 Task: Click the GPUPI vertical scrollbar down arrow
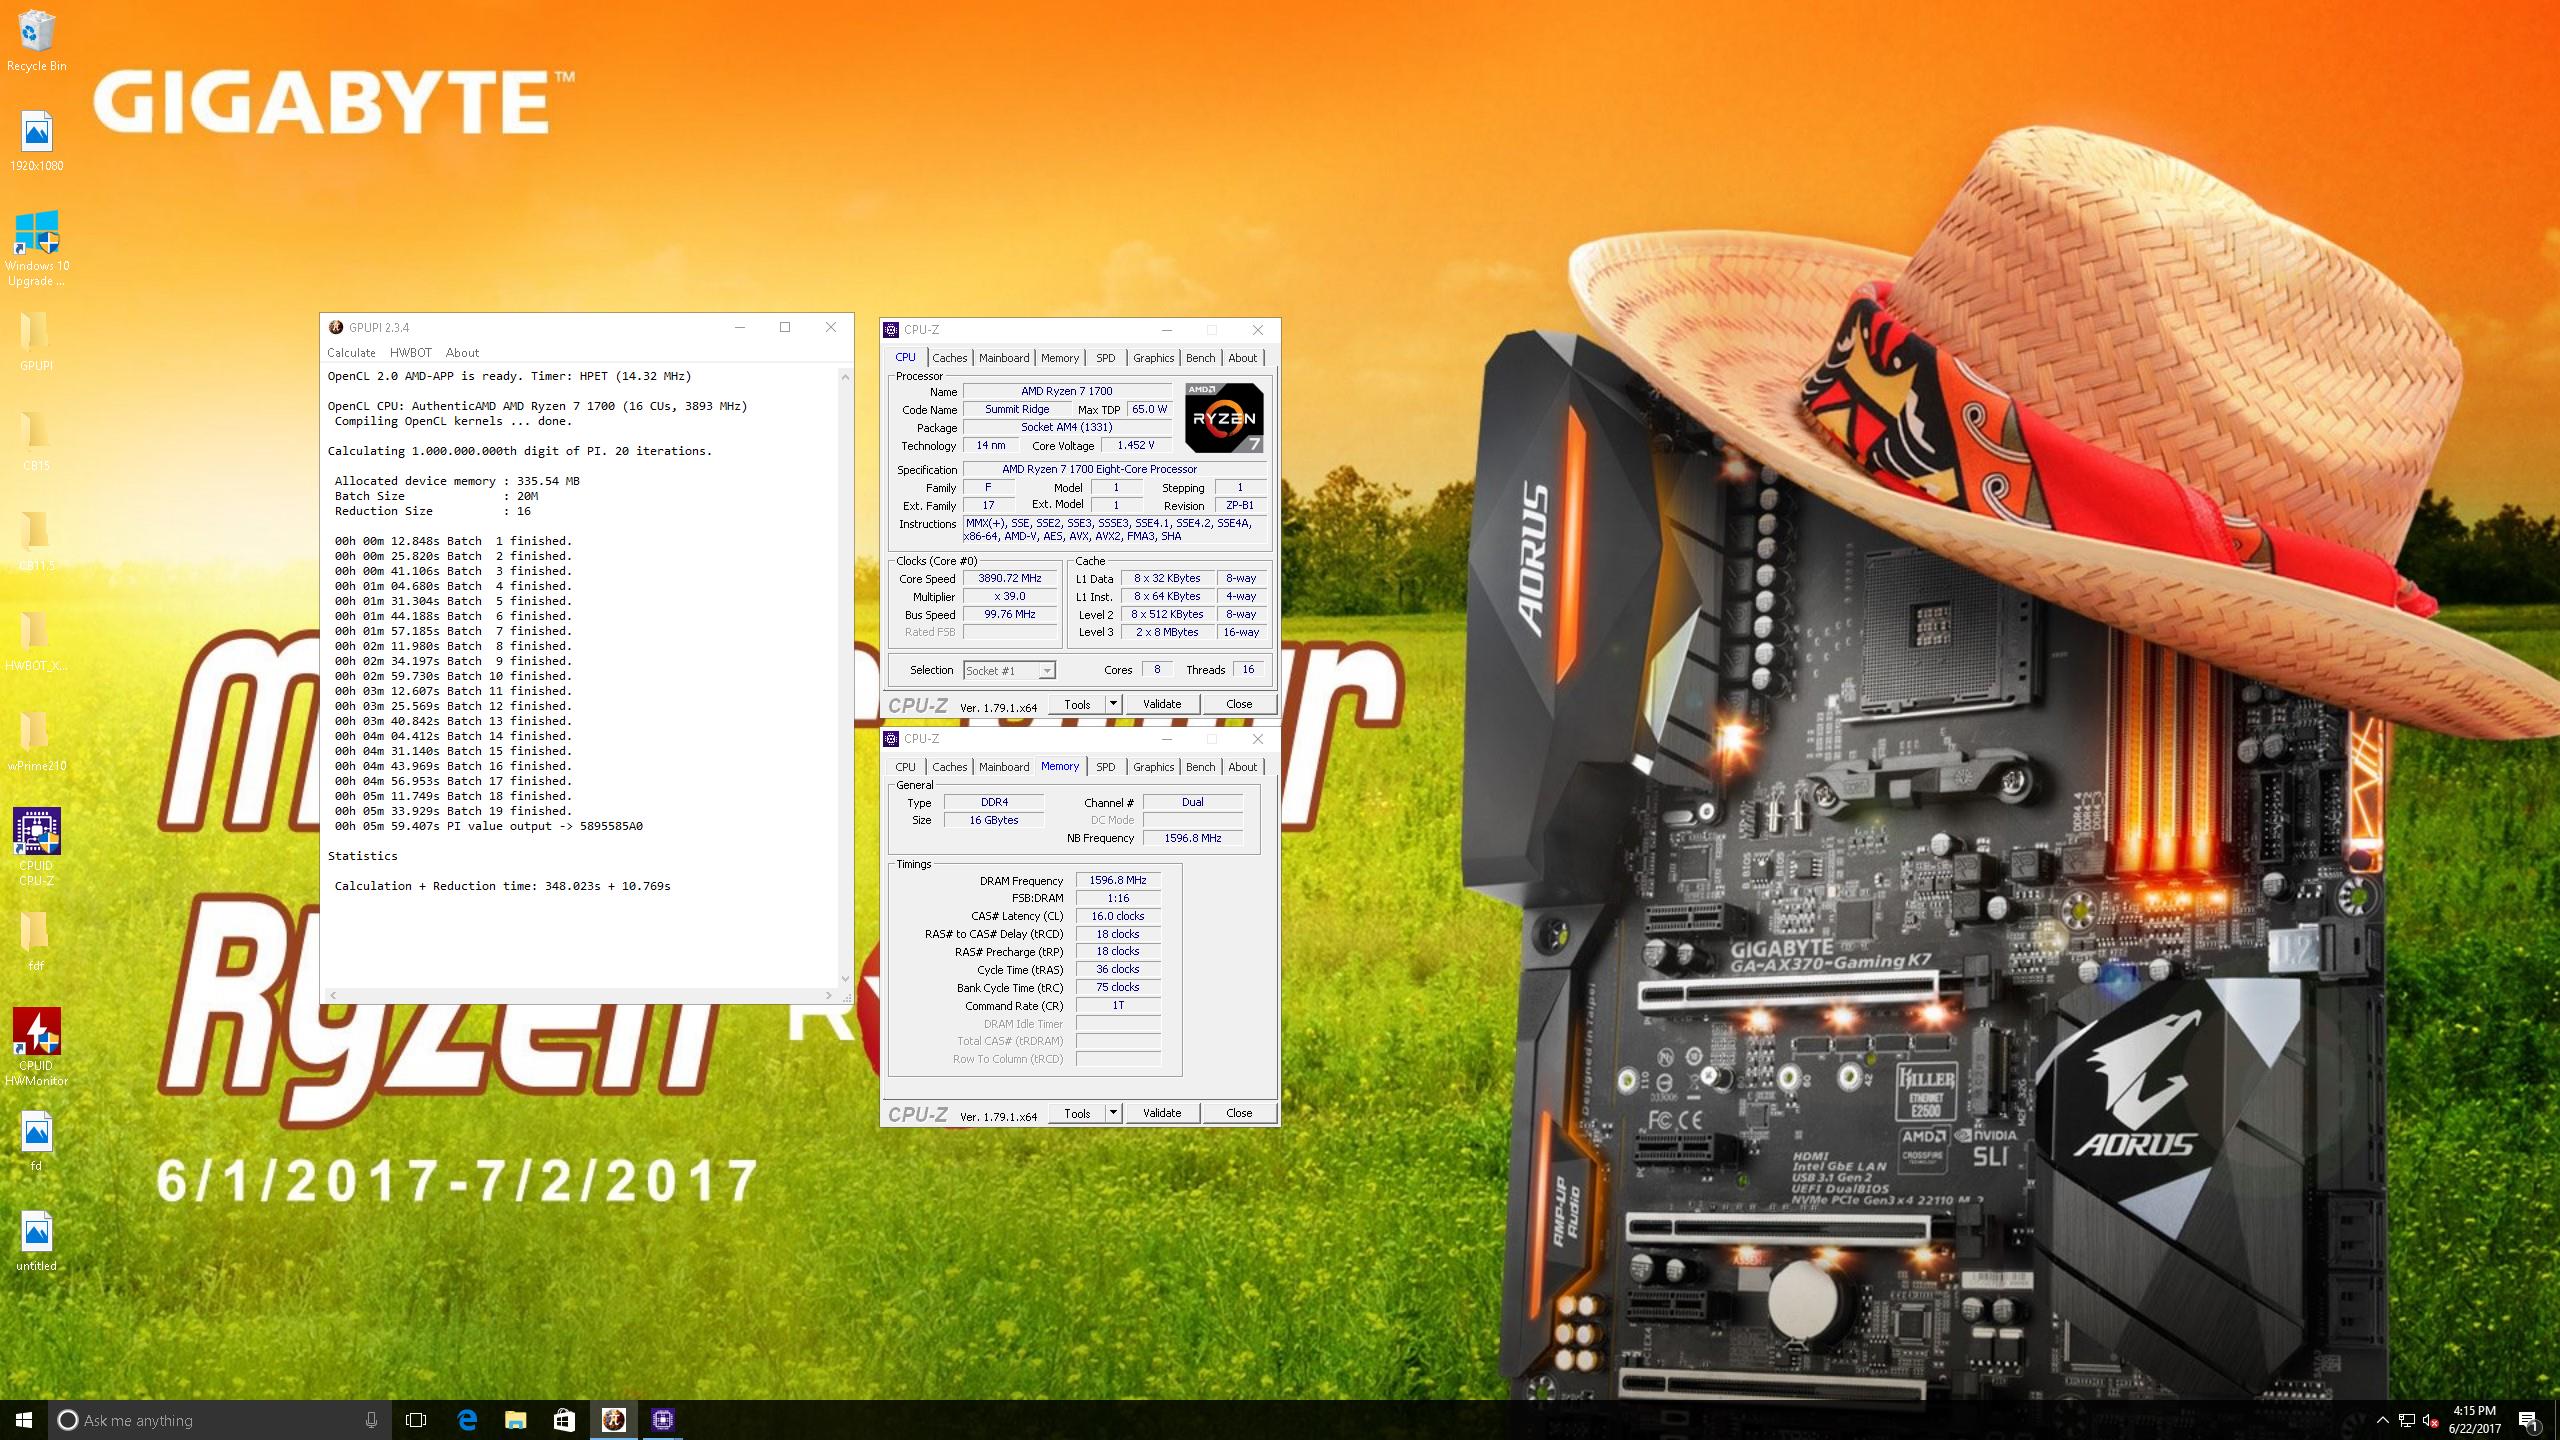pos(845,979)
